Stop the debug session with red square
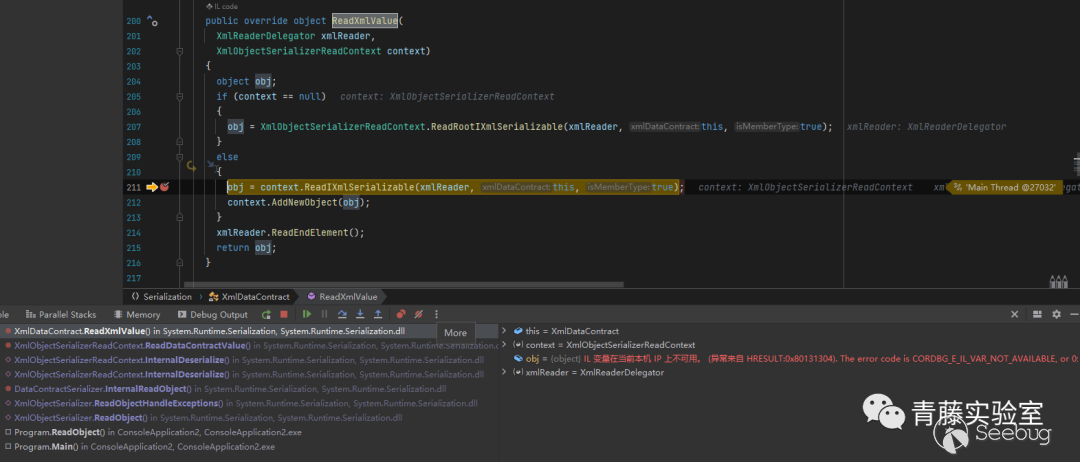The image size is (1080, 462). click(x=284, y=314)
